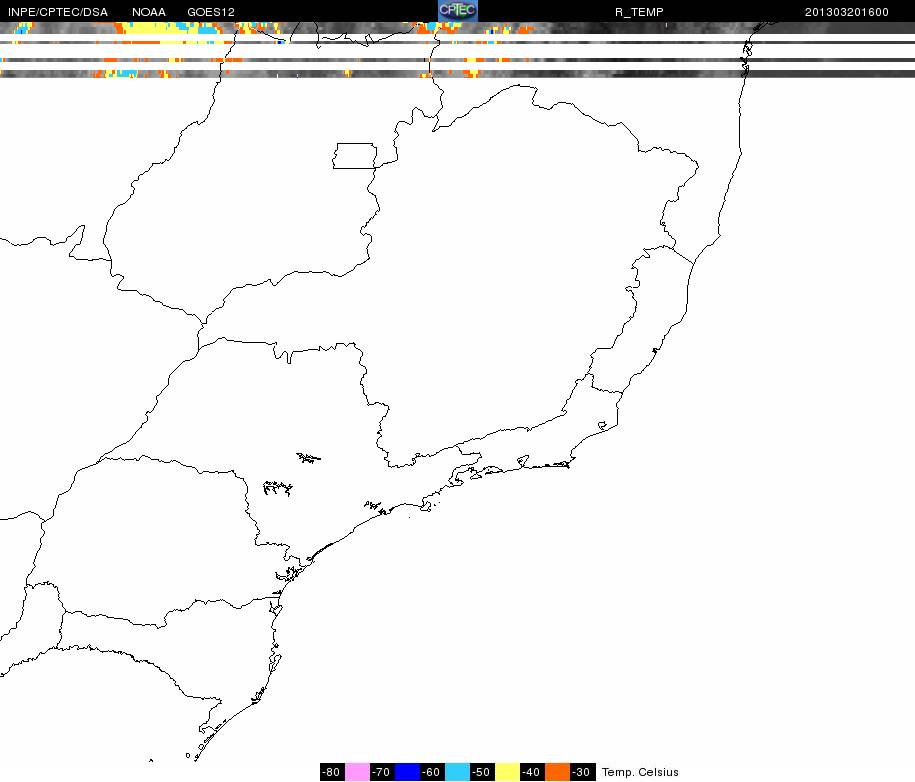Click the -50 legend value label
The width and height of the screenshot is (915, 782).
pos(482,771)
